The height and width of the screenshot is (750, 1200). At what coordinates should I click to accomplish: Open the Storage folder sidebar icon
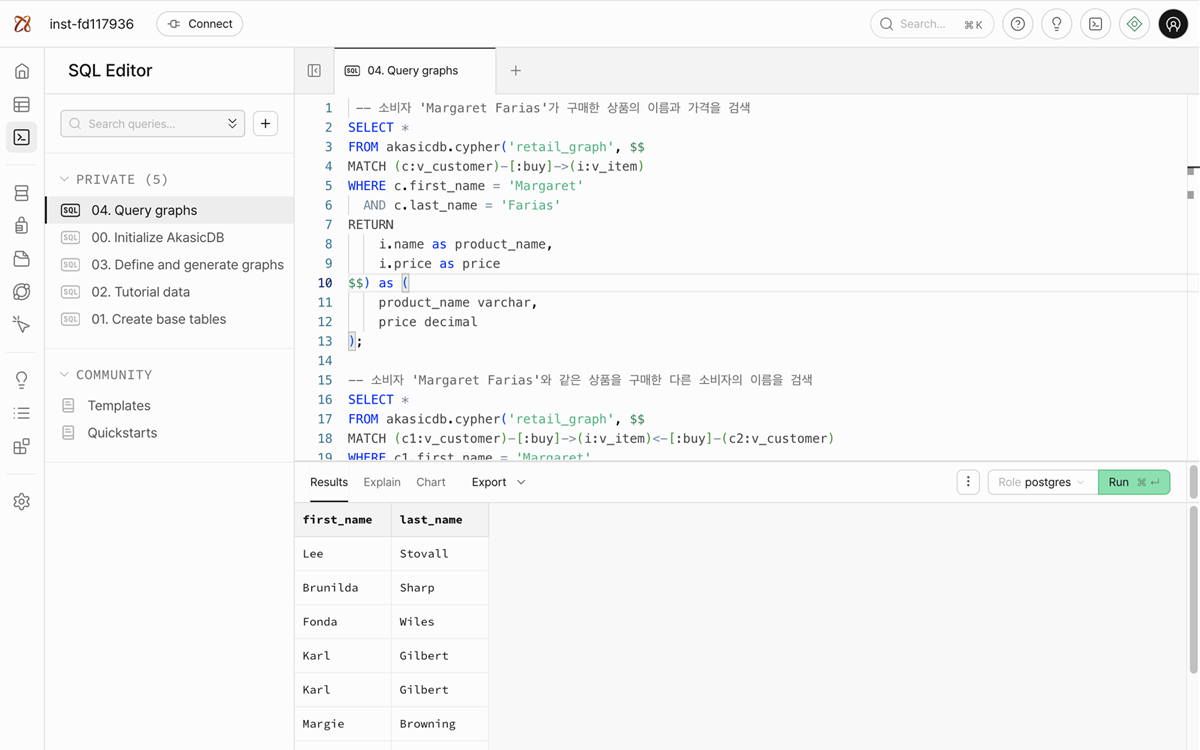tap(22, 259)
